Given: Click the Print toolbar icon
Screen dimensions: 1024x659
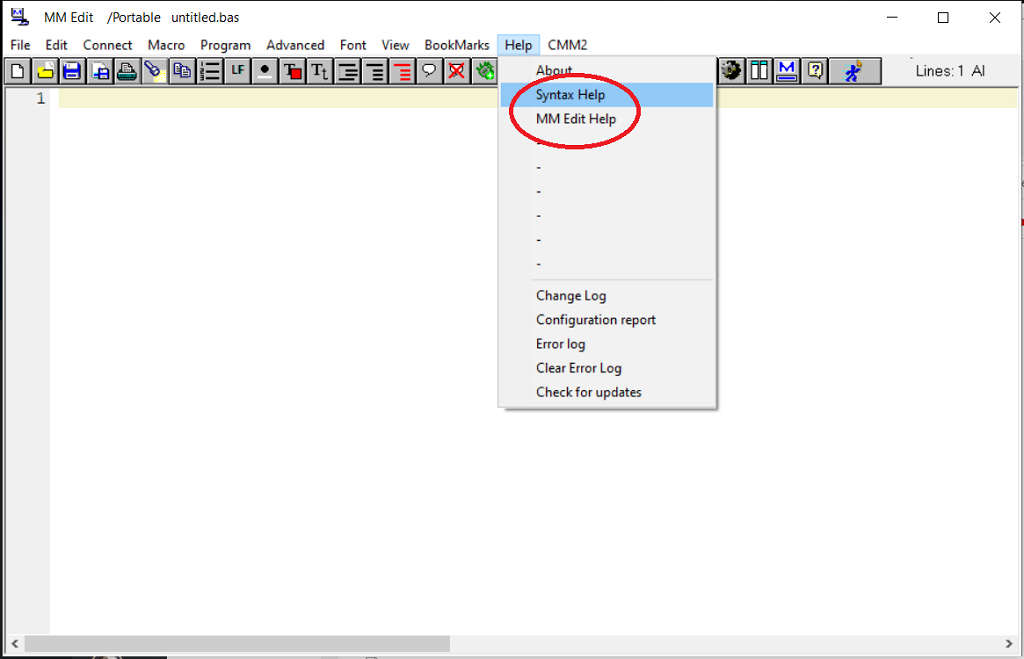Looking at the screenshot, I should tap(127, 71).
